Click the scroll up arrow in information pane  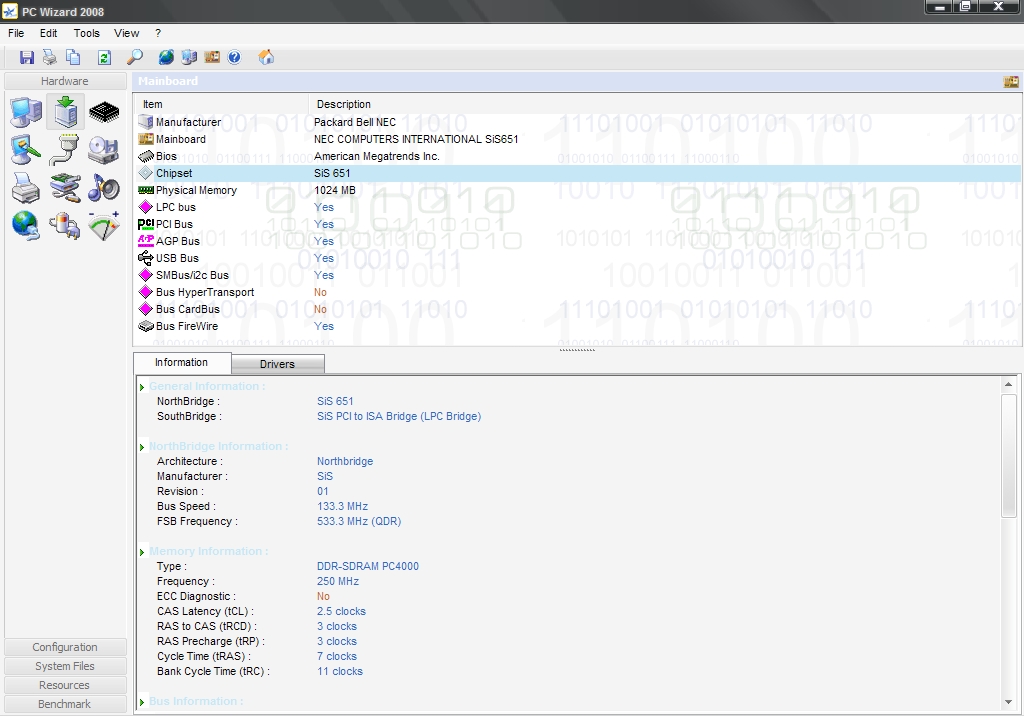(1008, 385)
